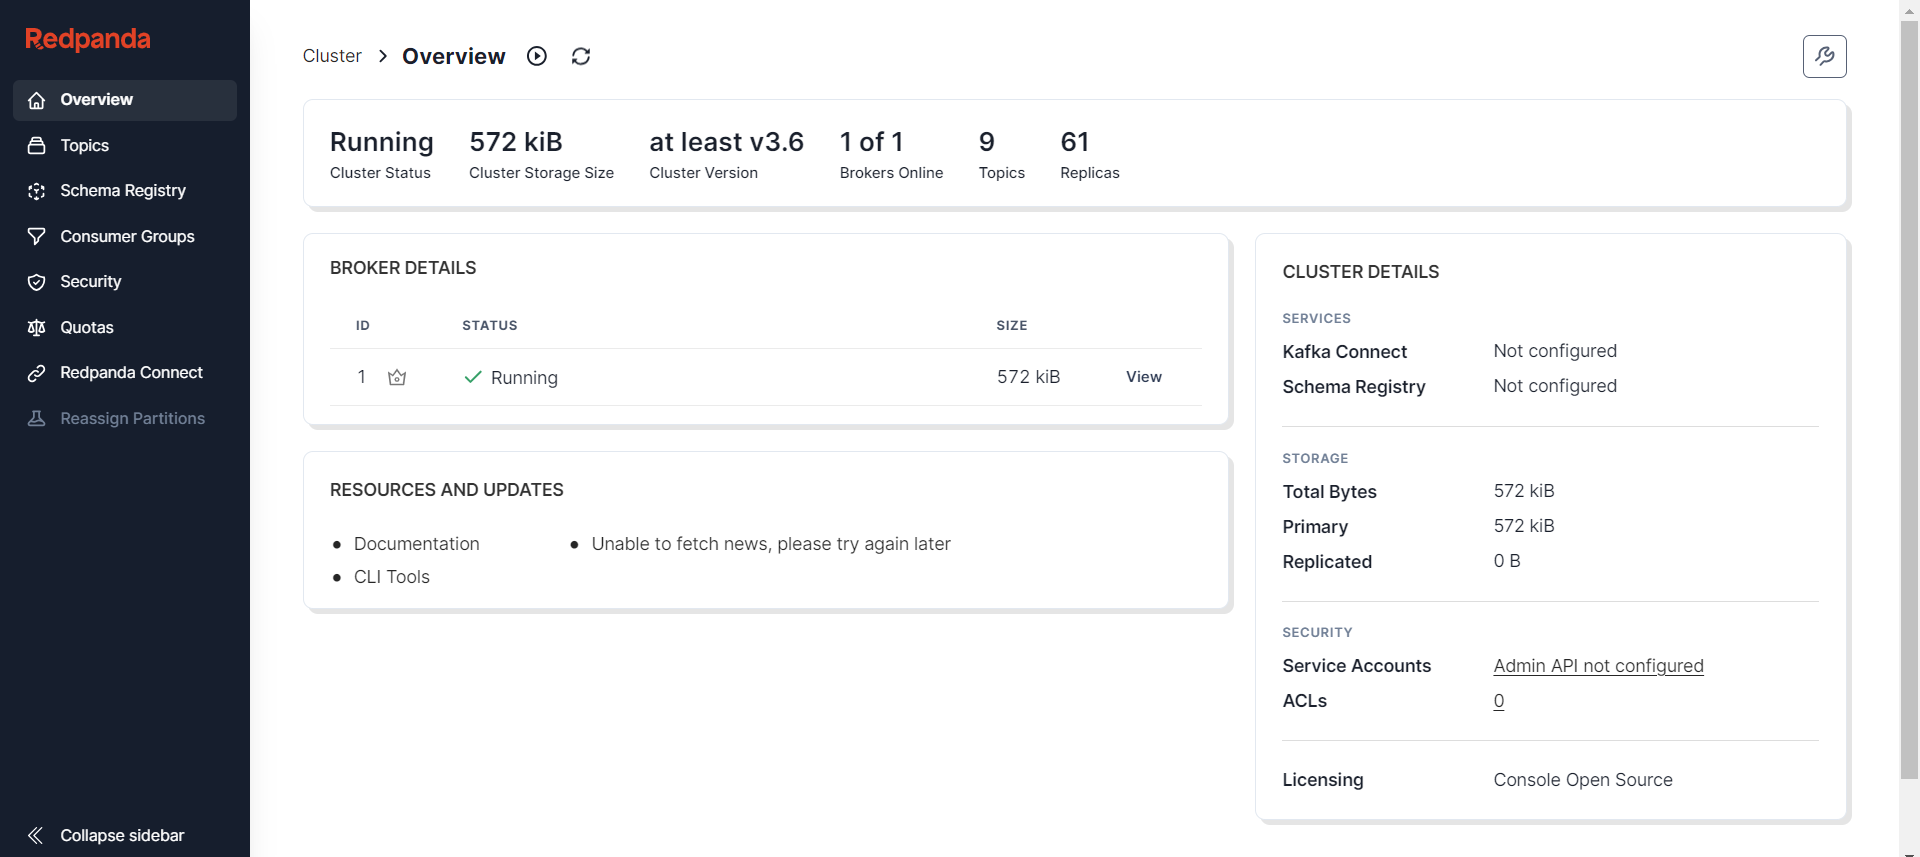Click the Quotas scale icon
1920x857 pixels.
pyautogui.click(x=37, y=328)
